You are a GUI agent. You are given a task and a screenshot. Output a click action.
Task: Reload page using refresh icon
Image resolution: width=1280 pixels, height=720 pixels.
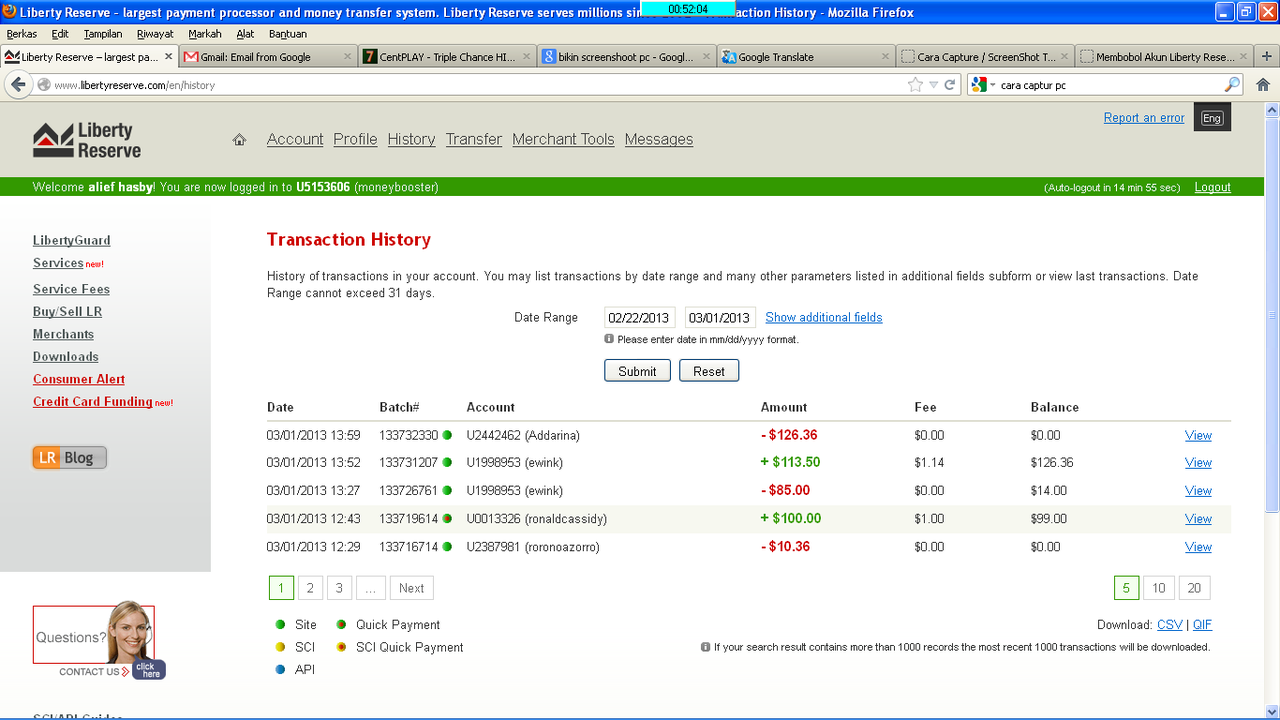[950, 85]
